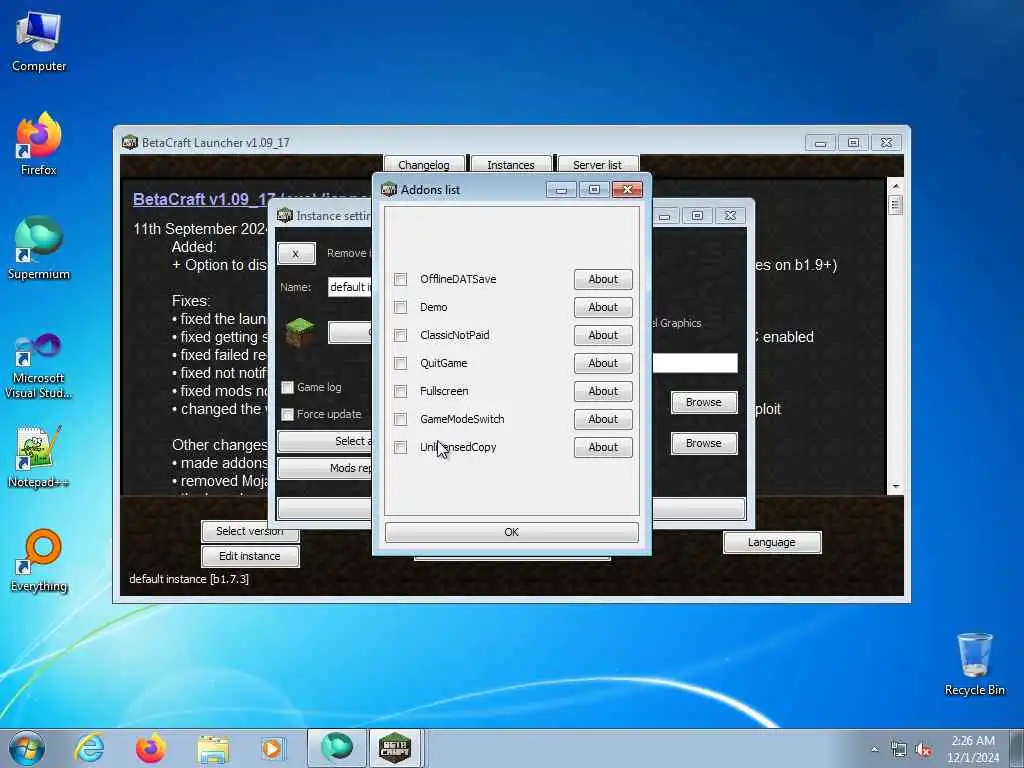Close the Instance settings window
The height and width of the screenshot is (768, 1024).
(730, 216)
